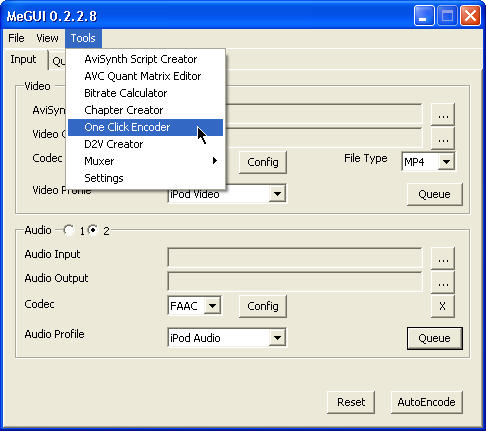
Task: Open the audio Codec dropdown showing FAAC
Action: pyautogui.click(x=212, y=306)
